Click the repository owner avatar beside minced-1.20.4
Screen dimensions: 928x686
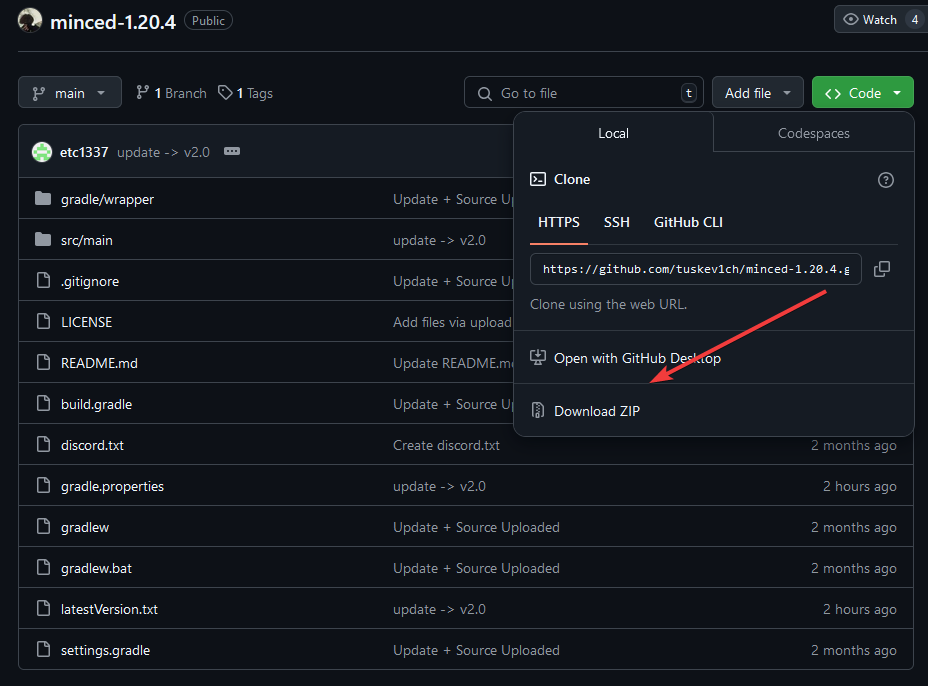30,21
